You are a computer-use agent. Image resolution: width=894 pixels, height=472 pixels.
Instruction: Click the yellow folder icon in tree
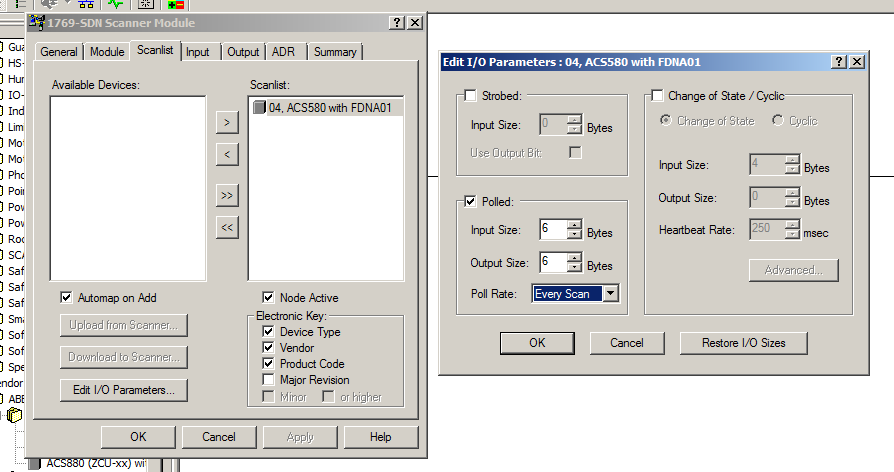[x=14, y=415]
